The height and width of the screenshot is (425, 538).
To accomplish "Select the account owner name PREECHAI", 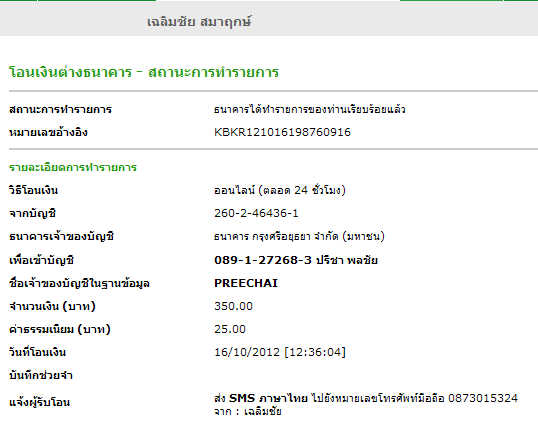I will (246, 283).
